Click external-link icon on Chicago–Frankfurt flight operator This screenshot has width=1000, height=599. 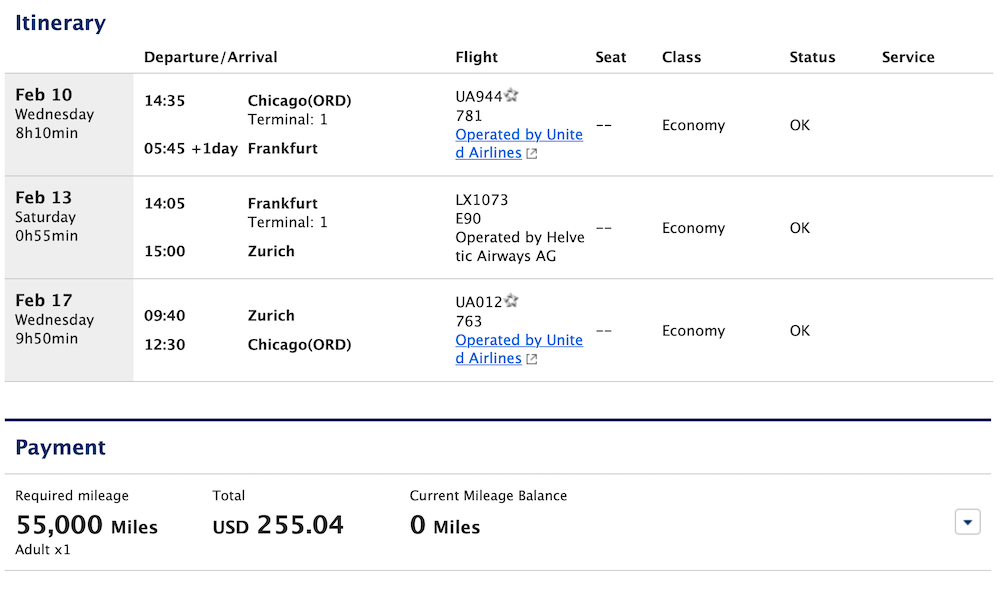532,154
